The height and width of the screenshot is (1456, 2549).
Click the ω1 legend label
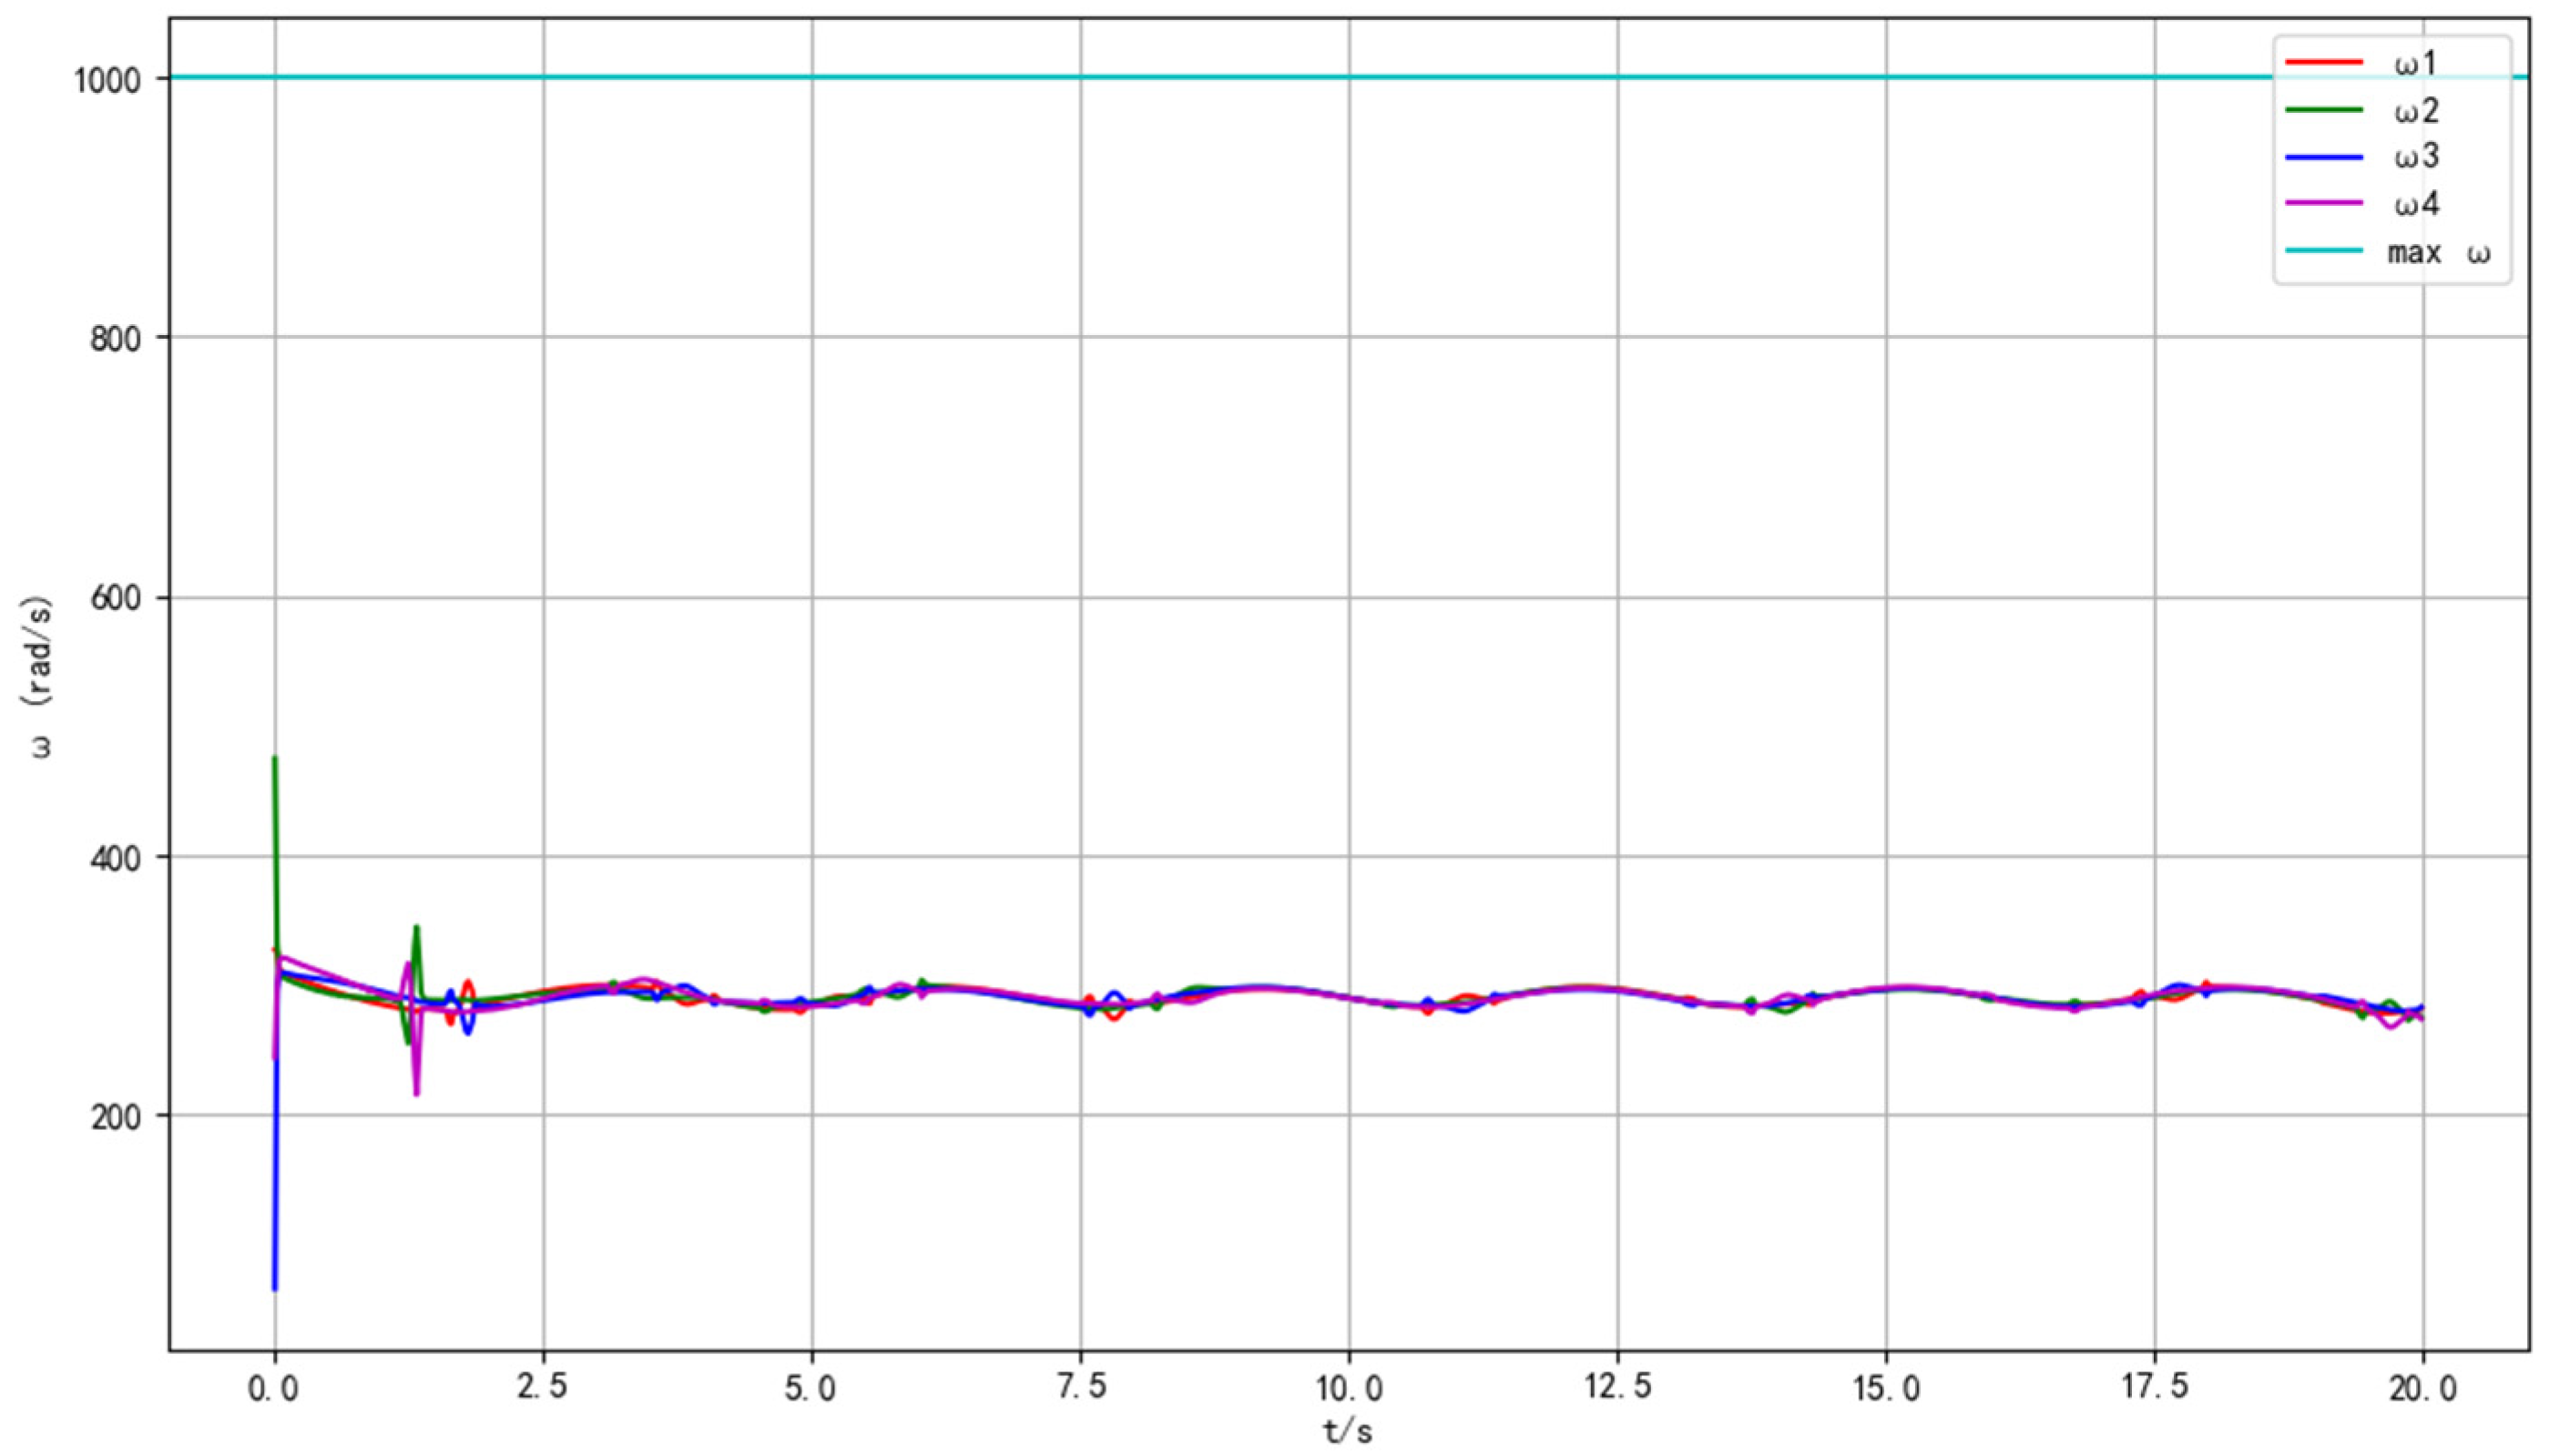pyautogui.click(x=2415, y=63)
